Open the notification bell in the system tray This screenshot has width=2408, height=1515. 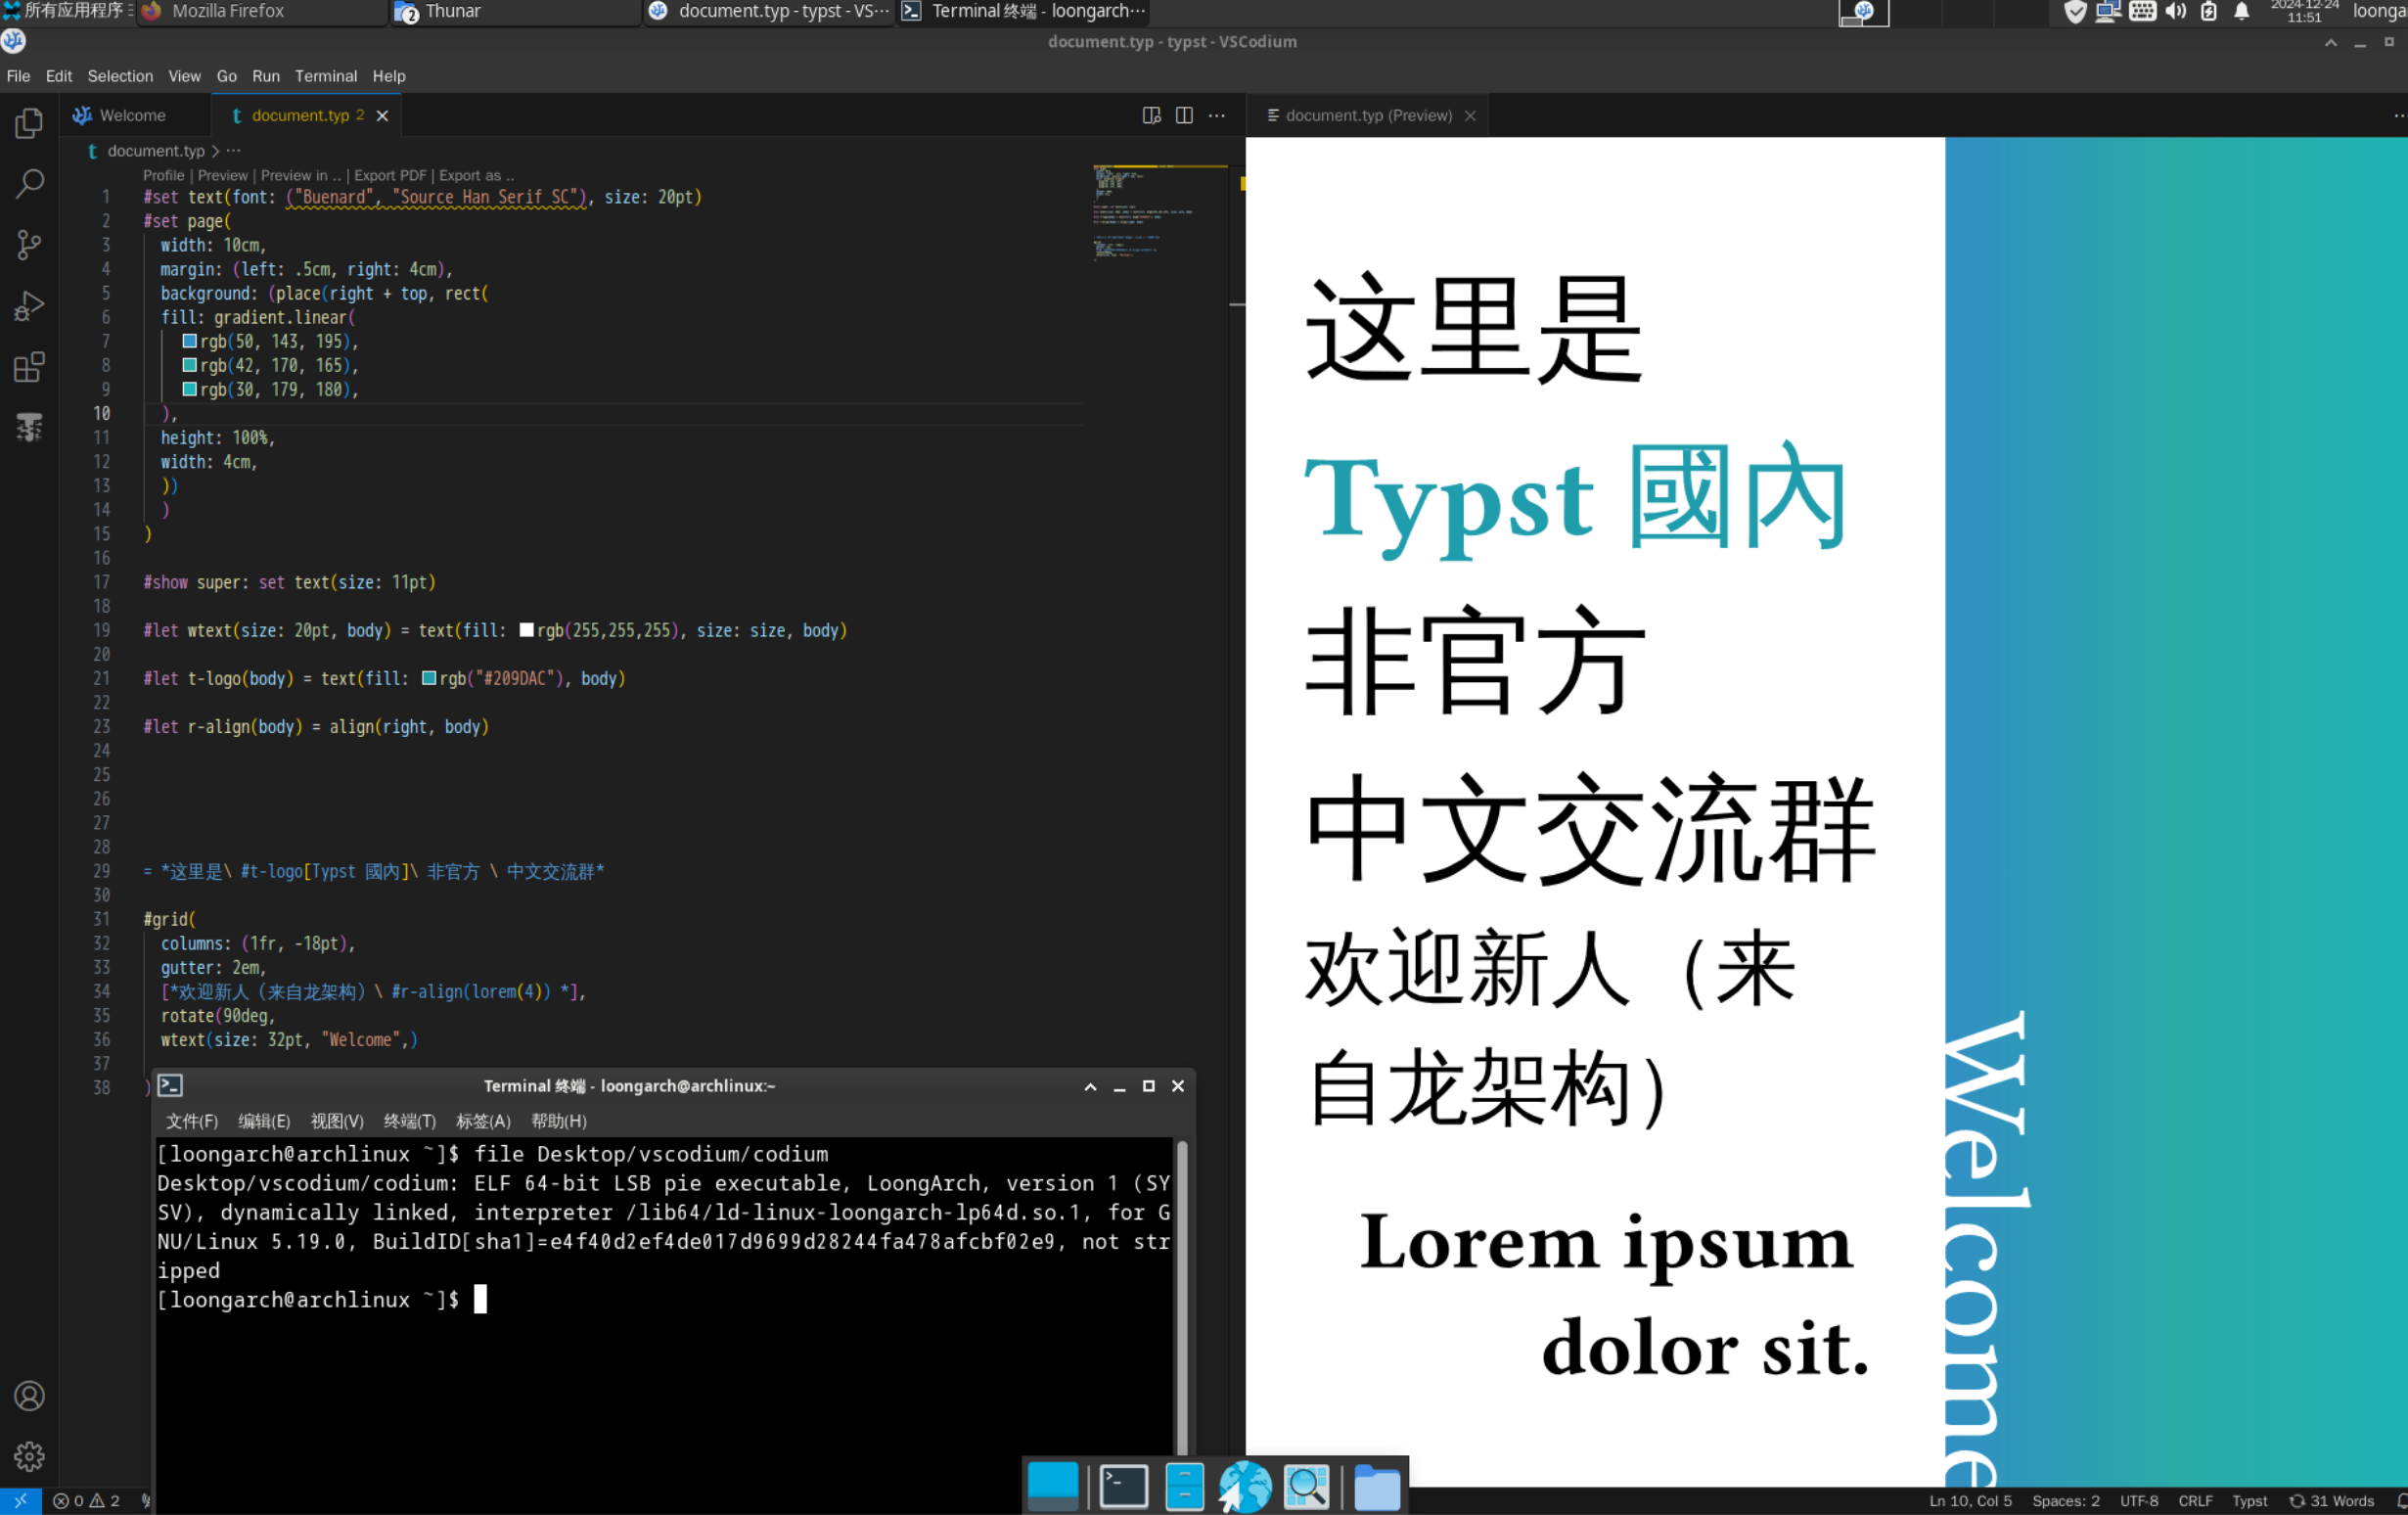click(2242, 12)
